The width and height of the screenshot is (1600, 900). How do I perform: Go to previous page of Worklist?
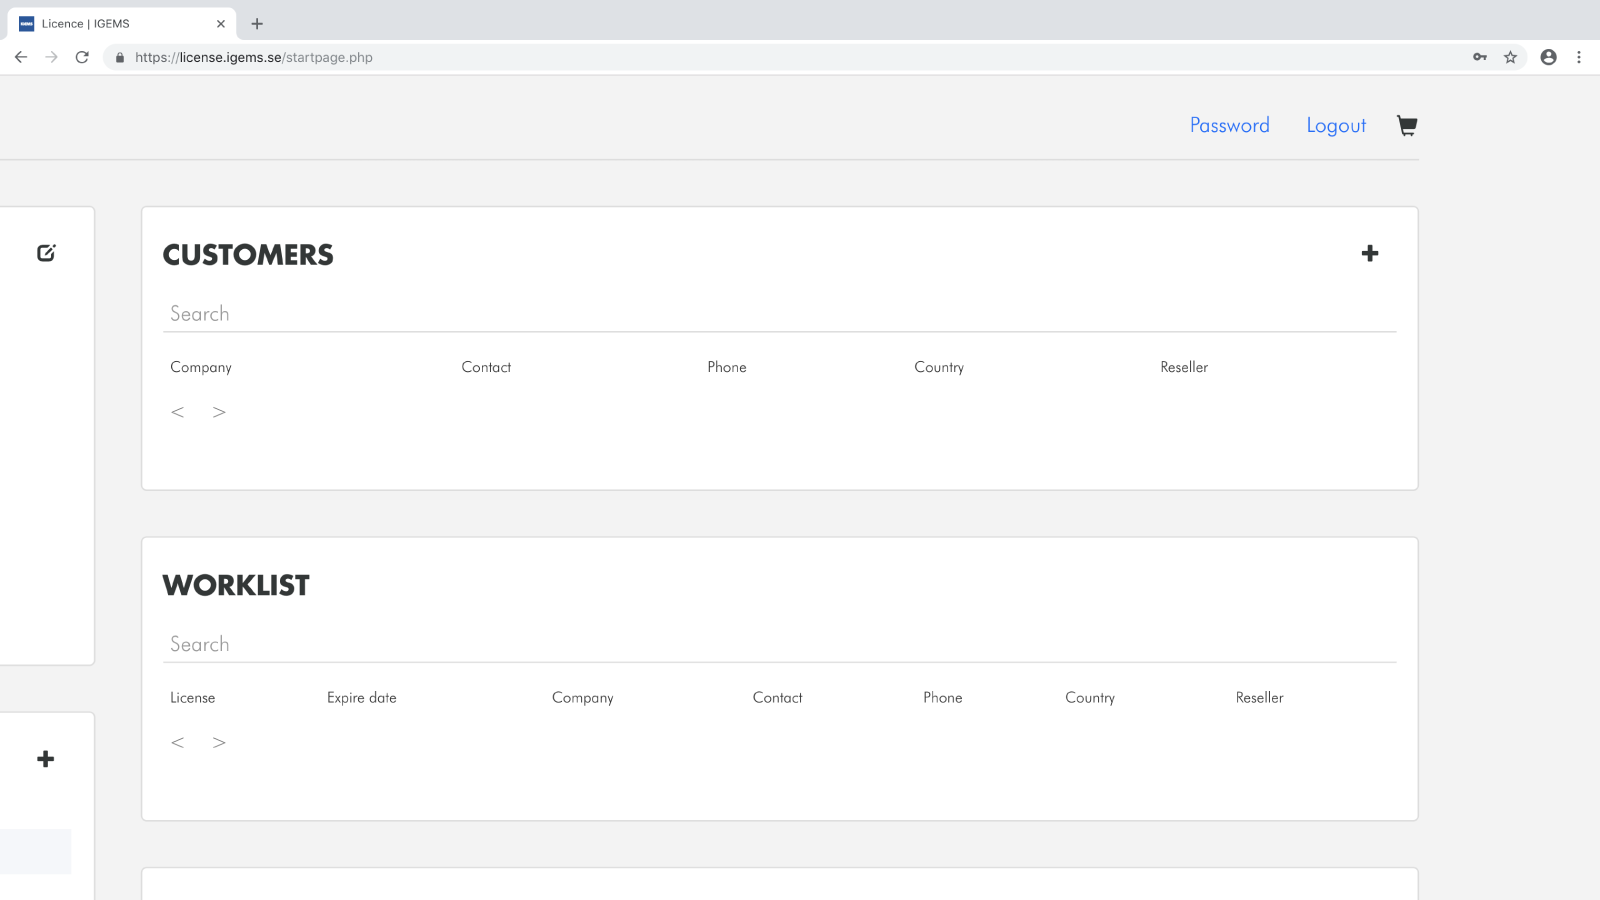coord(177,742)
